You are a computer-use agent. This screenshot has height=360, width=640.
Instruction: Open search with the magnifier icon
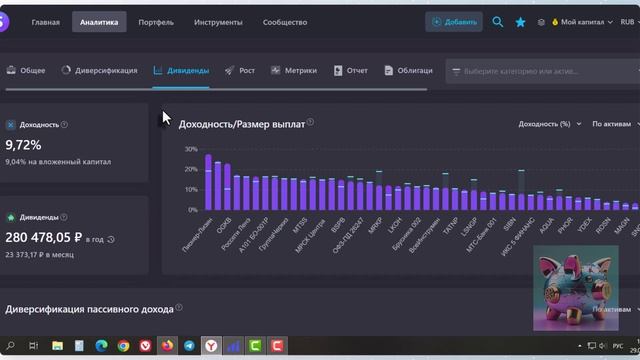pos(498,22)
